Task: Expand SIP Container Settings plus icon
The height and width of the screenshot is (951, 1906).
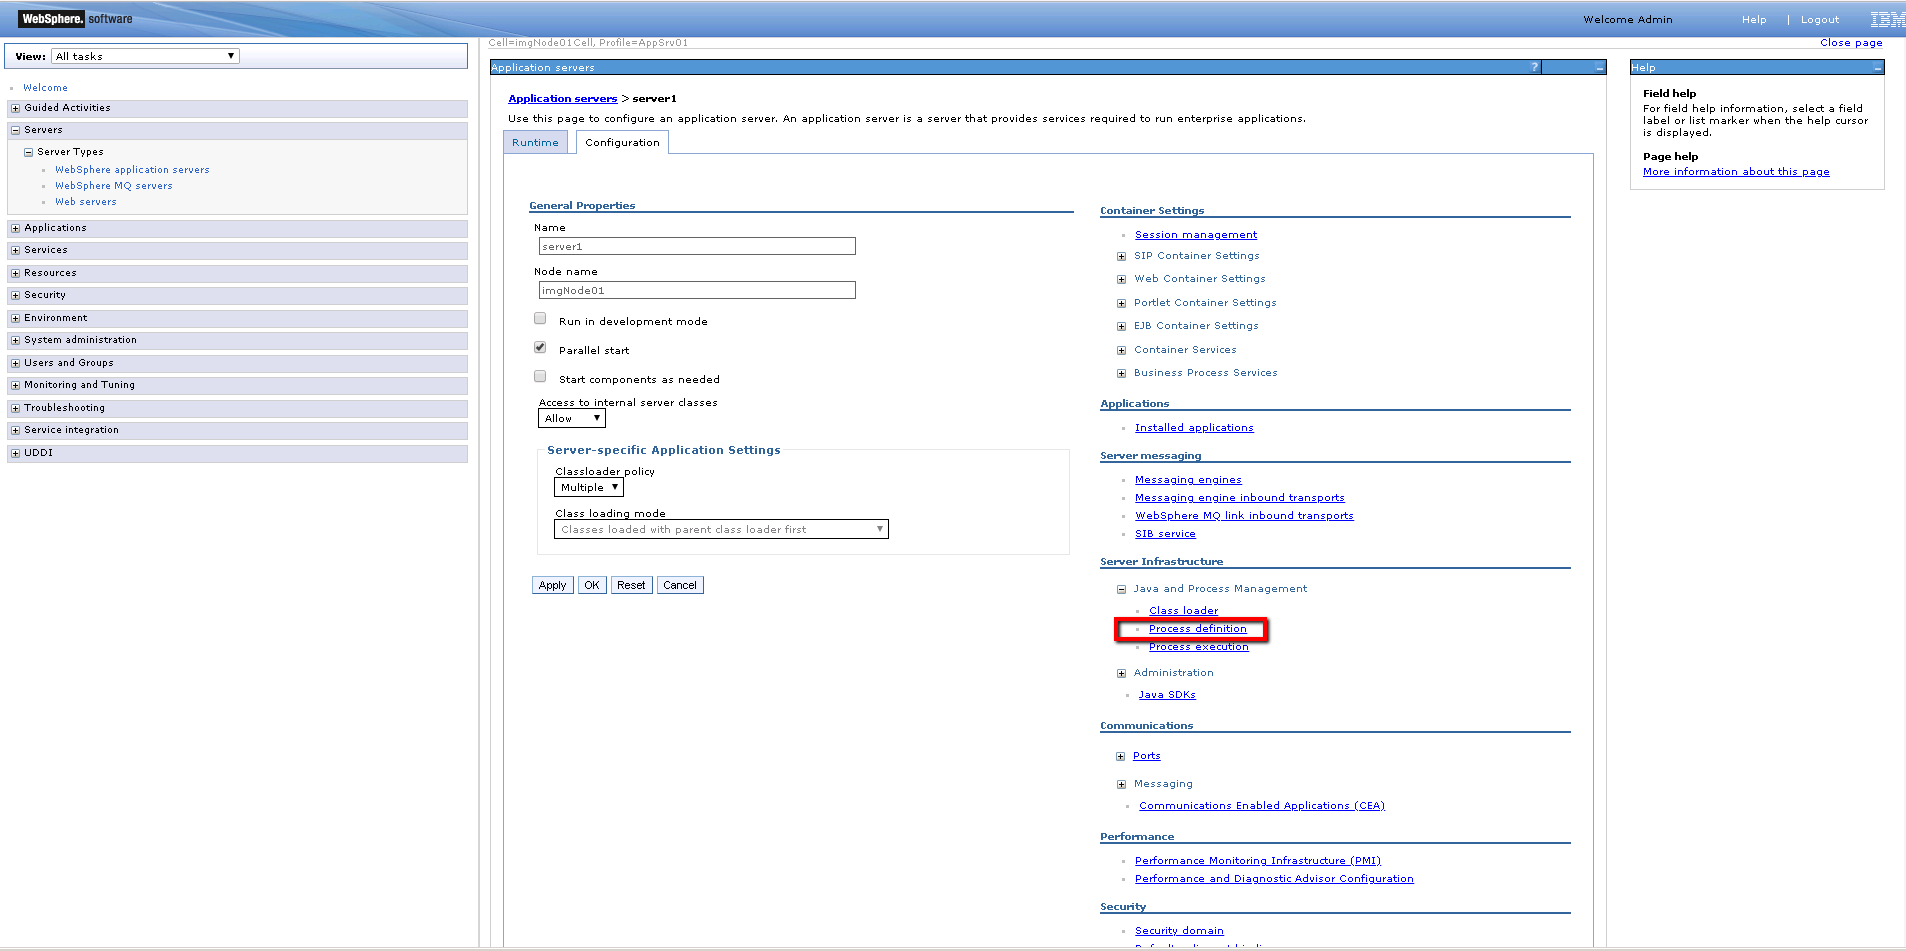Action: [1121, 256]
